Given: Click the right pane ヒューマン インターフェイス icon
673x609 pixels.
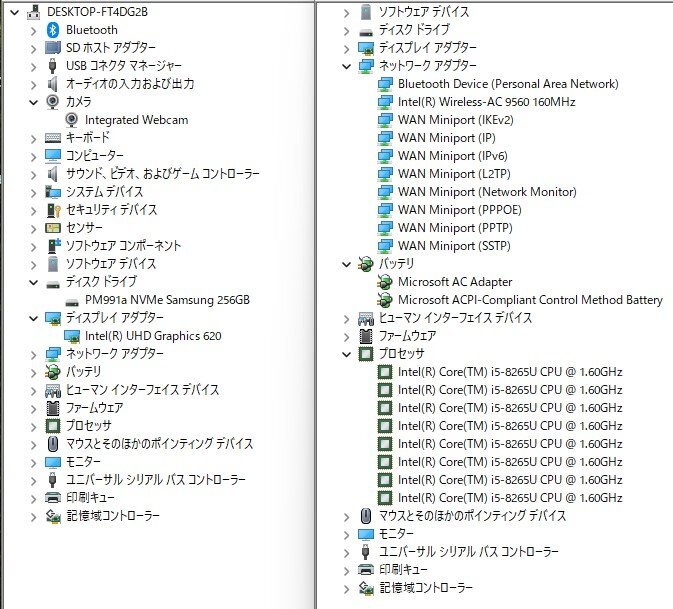Looking at the screenshot, I should coord(366,318).
